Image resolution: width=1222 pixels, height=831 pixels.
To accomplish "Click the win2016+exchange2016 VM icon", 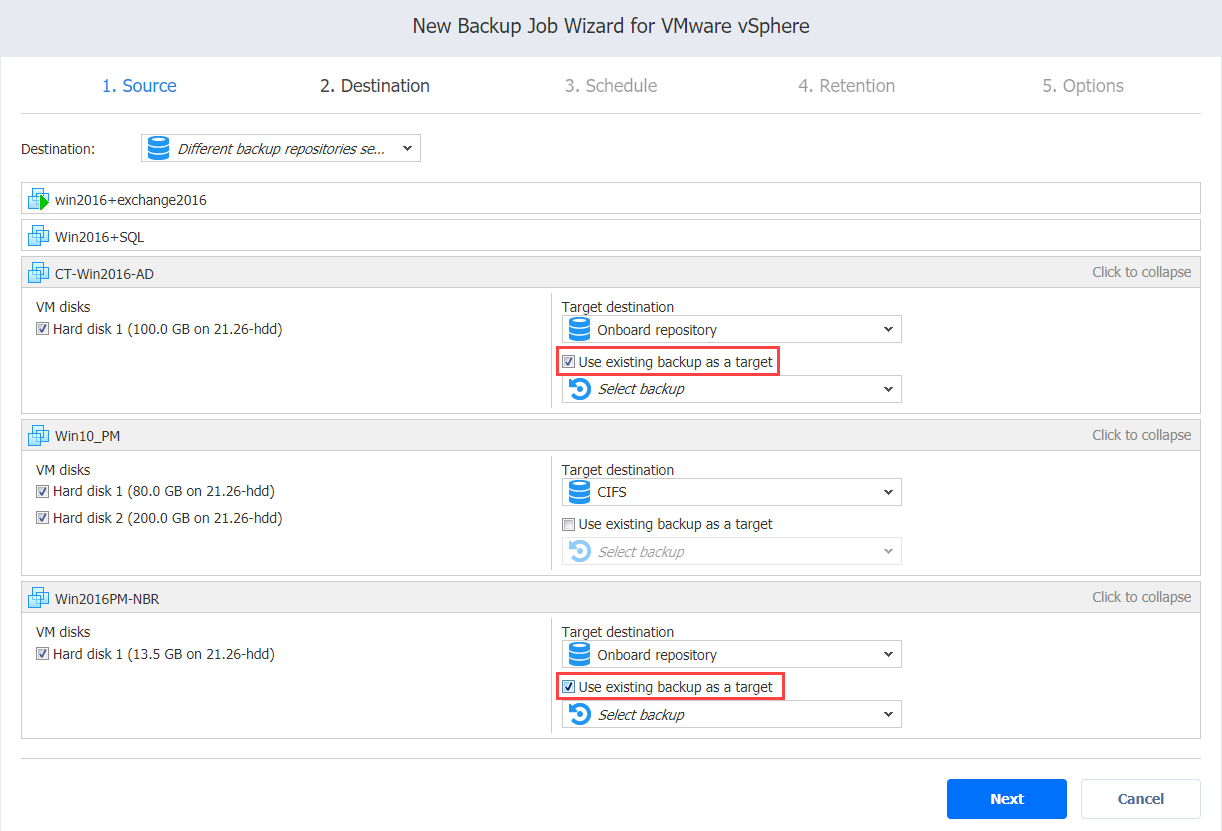I will (x=38, y=199).
